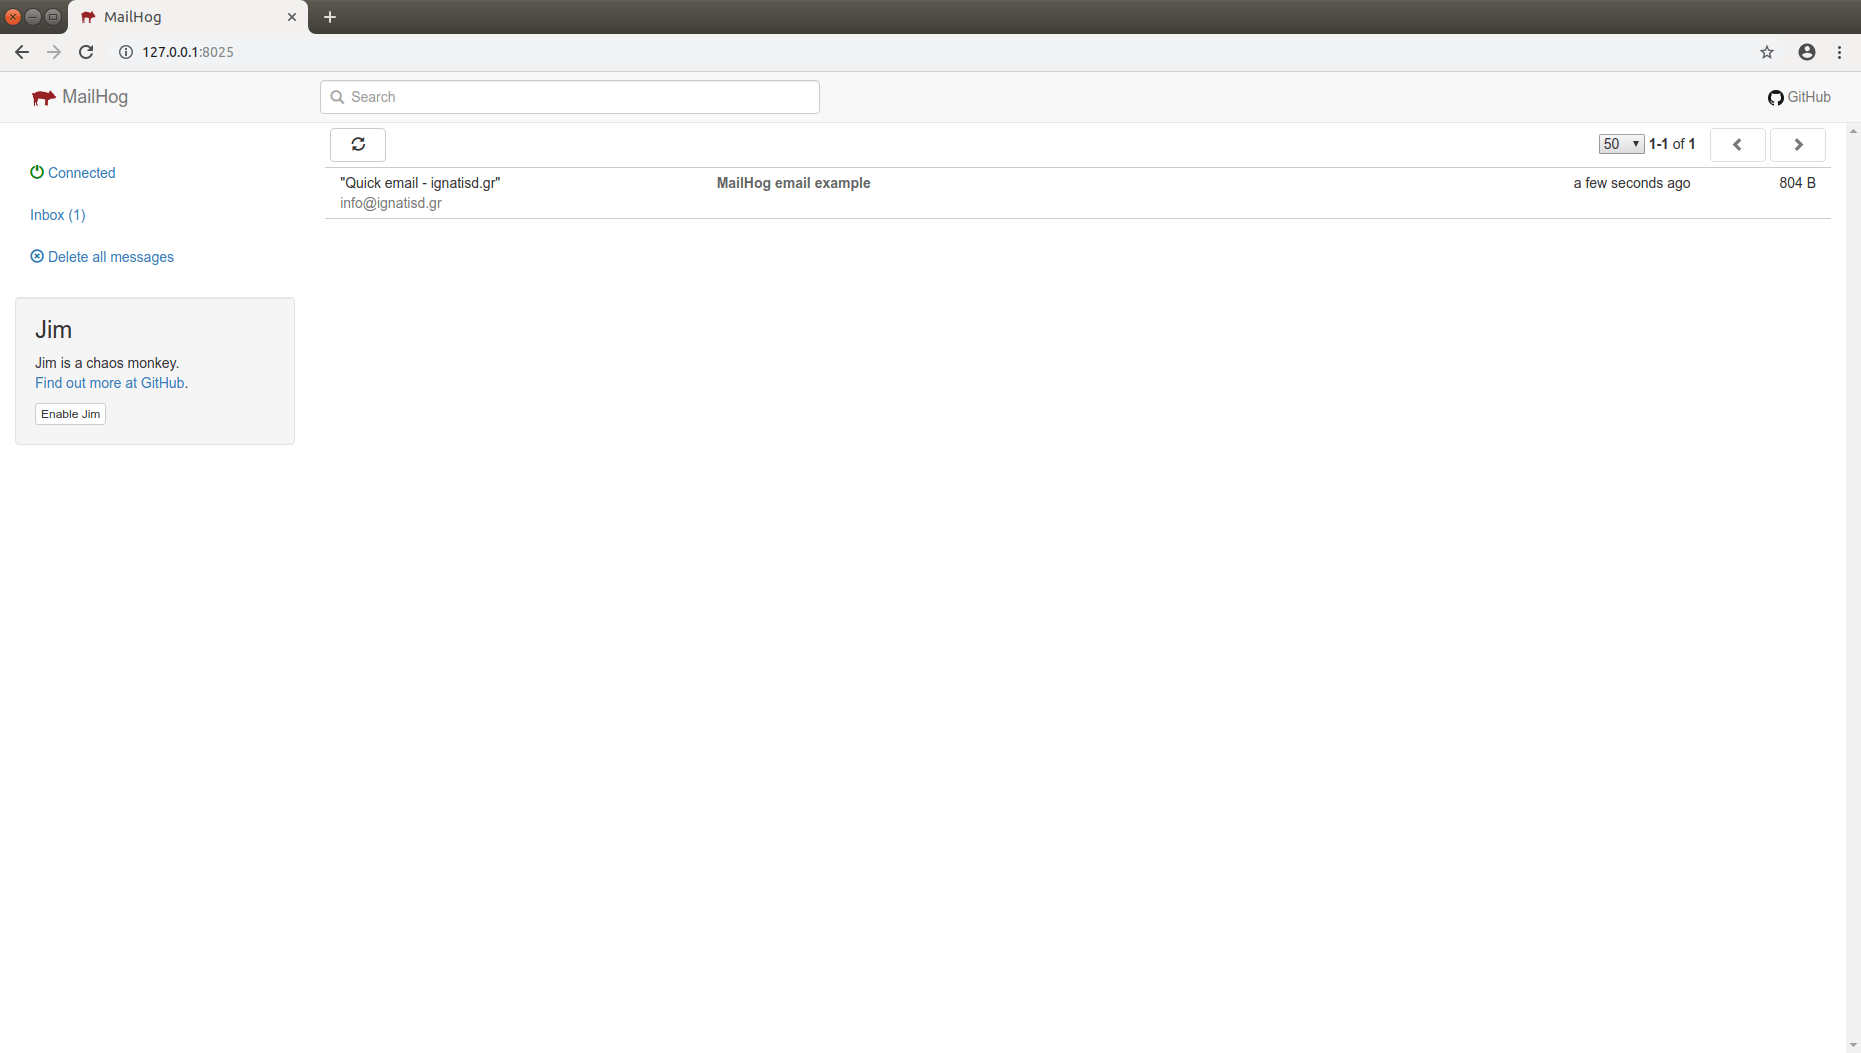Switch to the MailHog browser tab

tap(160, 17)
